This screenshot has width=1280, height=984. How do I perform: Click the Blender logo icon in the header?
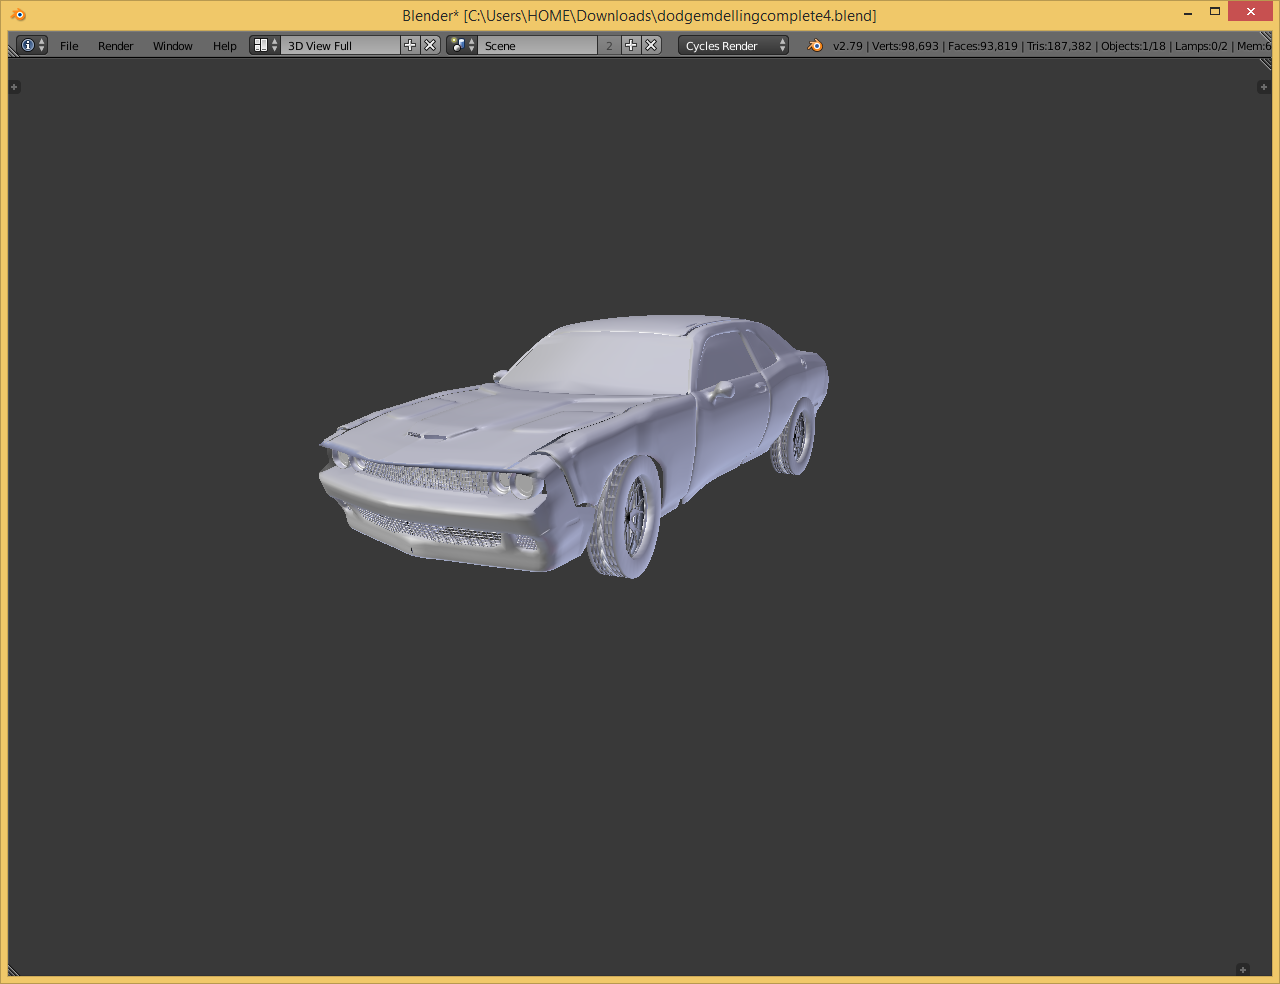(814, 45)
